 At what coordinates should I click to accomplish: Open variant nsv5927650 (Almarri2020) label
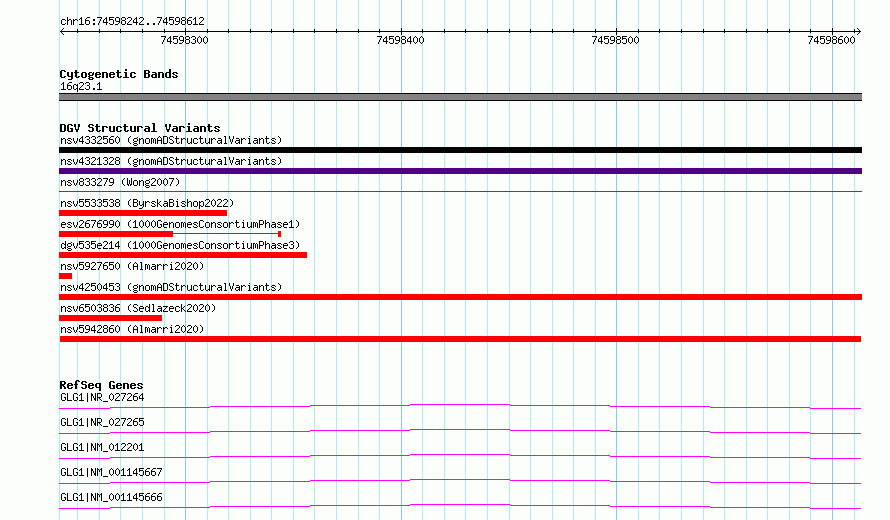click(132, 266)
